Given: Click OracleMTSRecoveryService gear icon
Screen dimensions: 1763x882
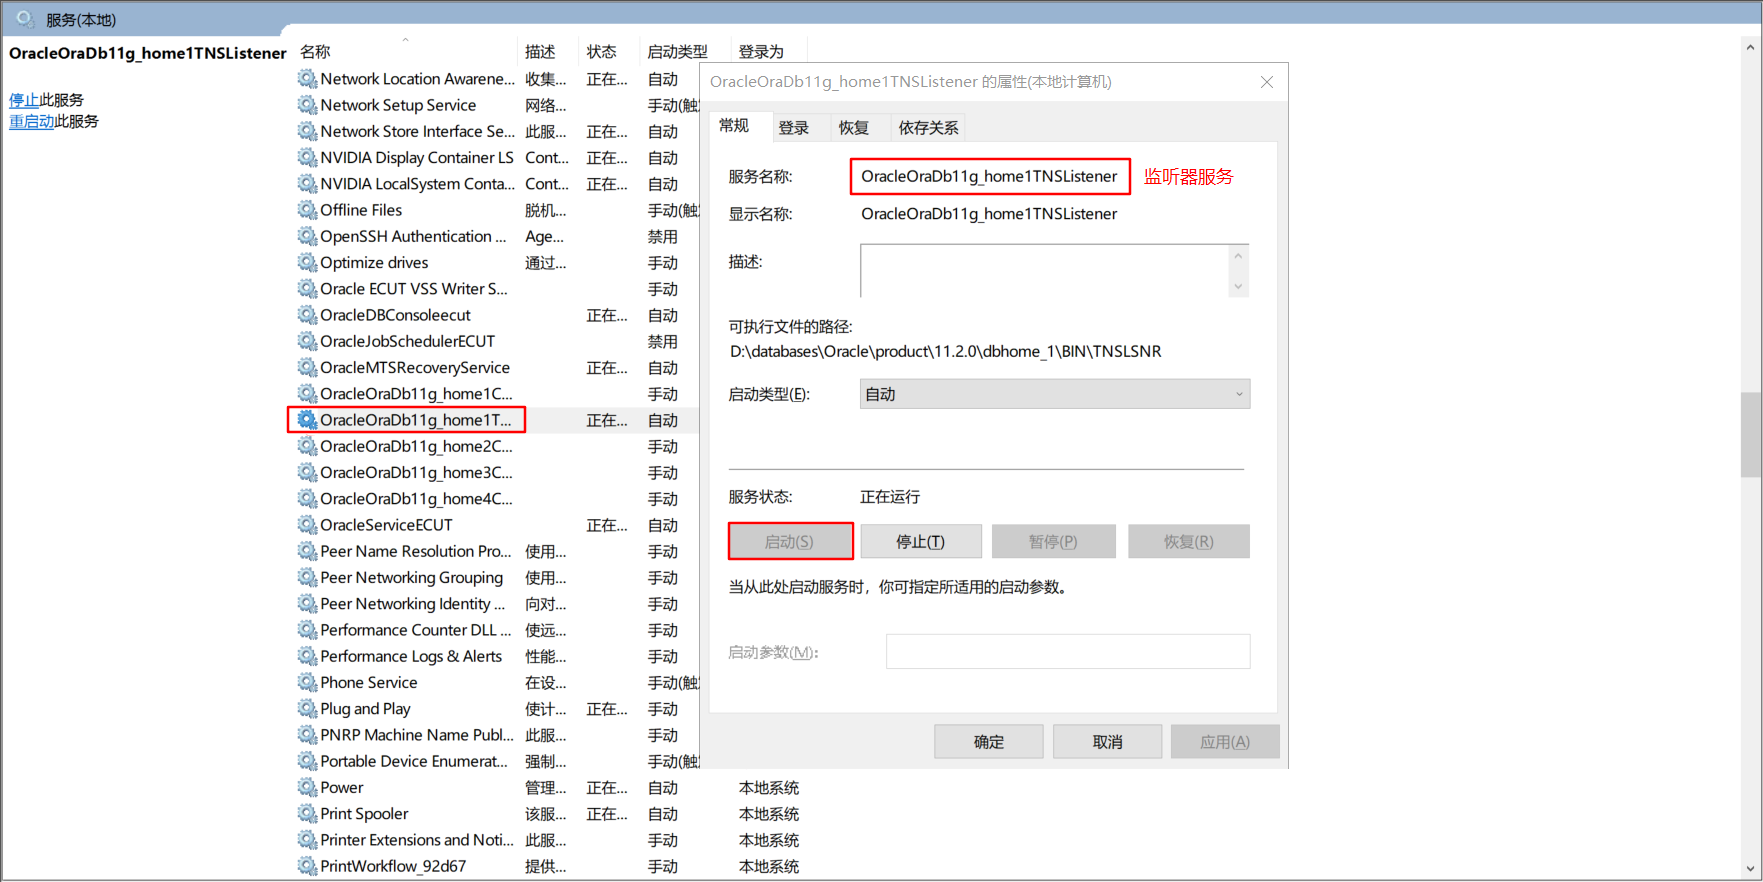Looking at the screenshot, I should click(x=307, y=367).
